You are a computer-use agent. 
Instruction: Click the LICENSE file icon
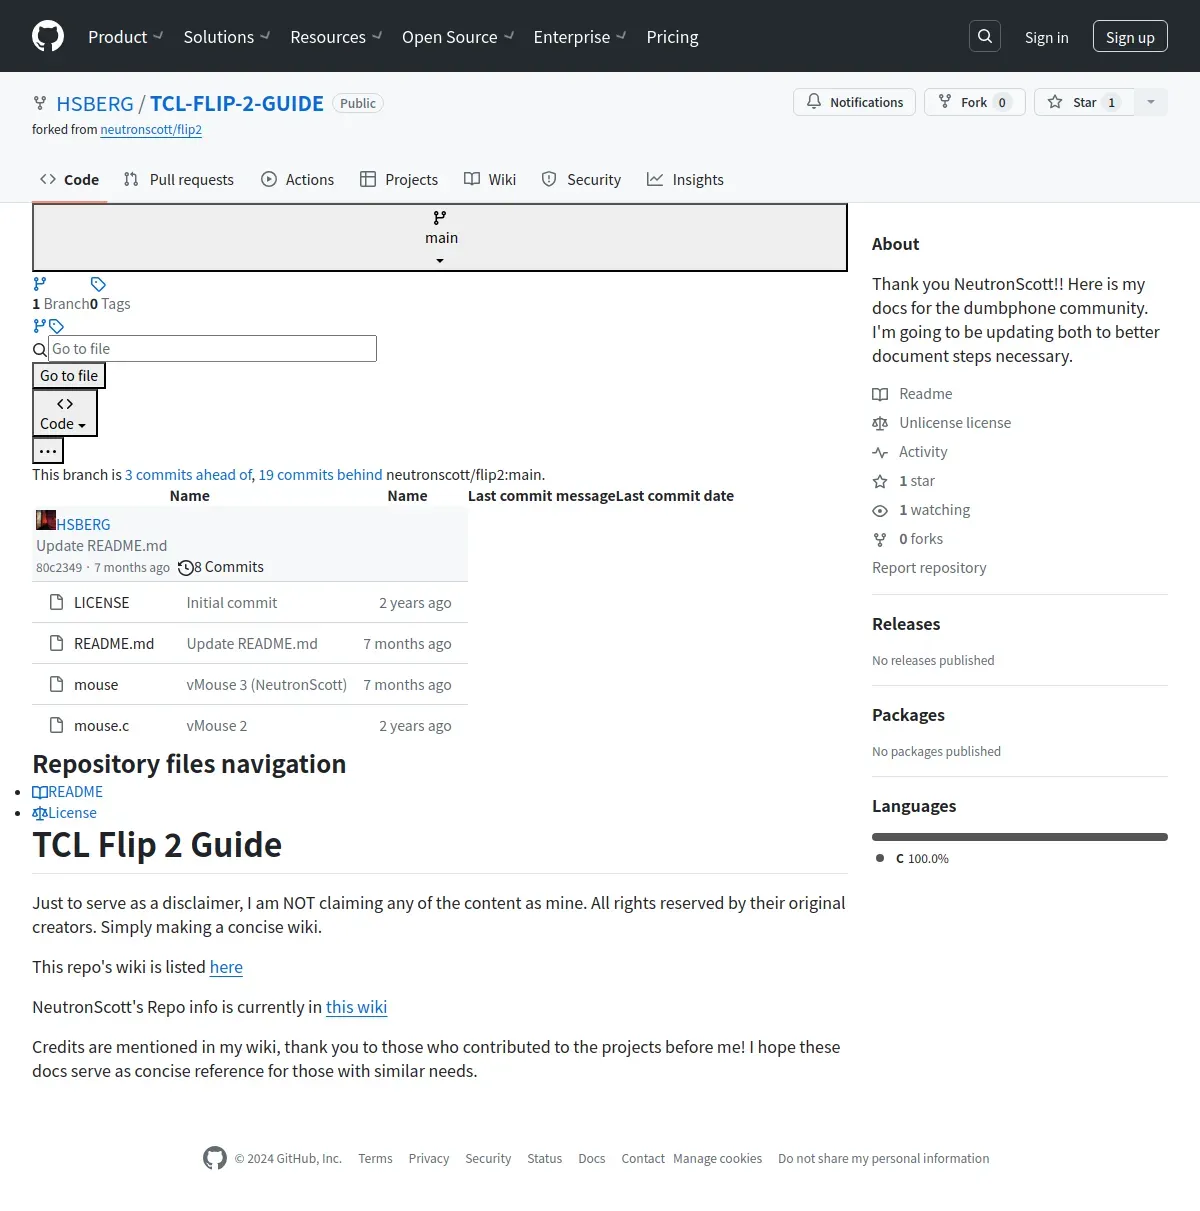pos(57,602)
